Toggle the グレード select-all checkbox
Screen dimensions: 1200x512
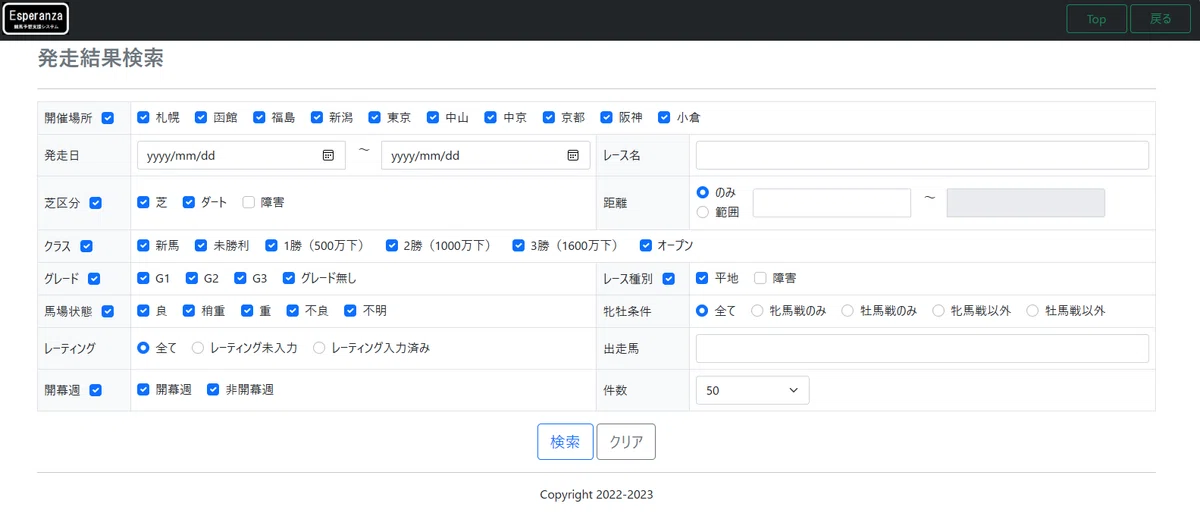(94, 279)
